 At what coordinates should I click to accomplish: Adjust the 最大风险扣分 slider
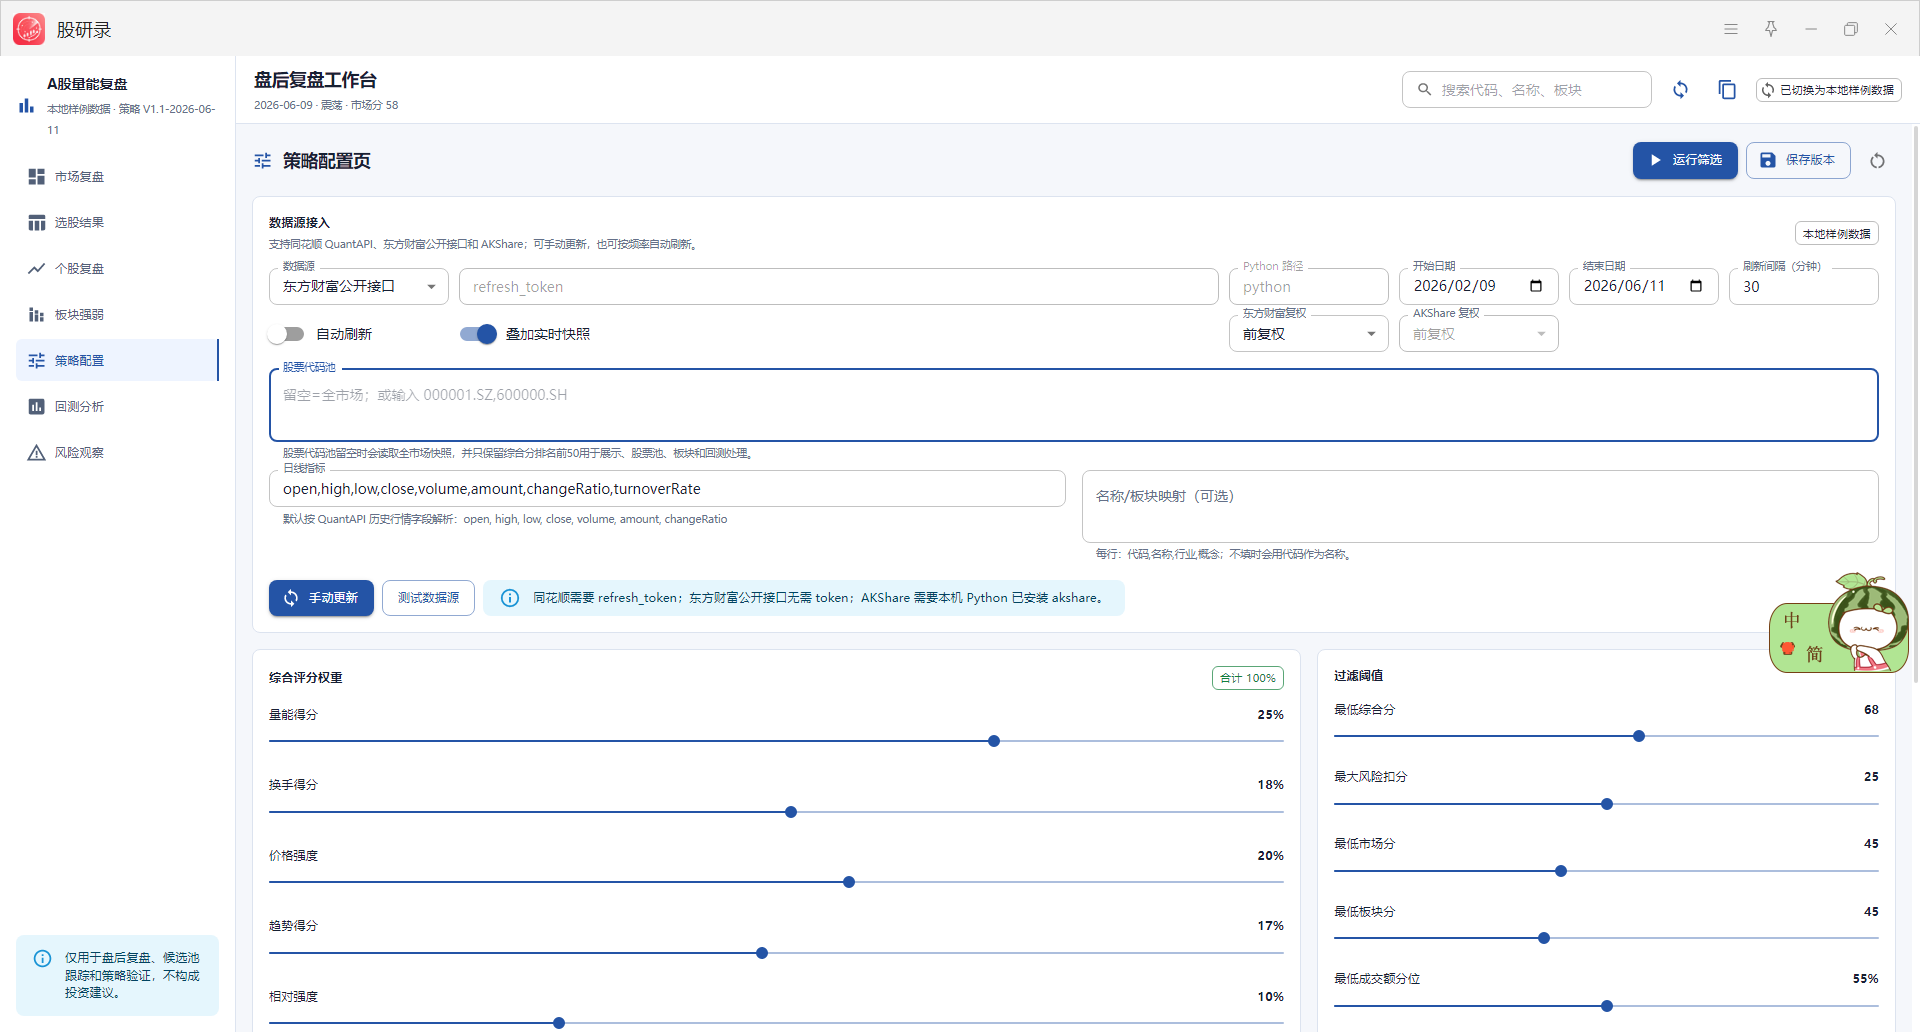(1606, 804)
